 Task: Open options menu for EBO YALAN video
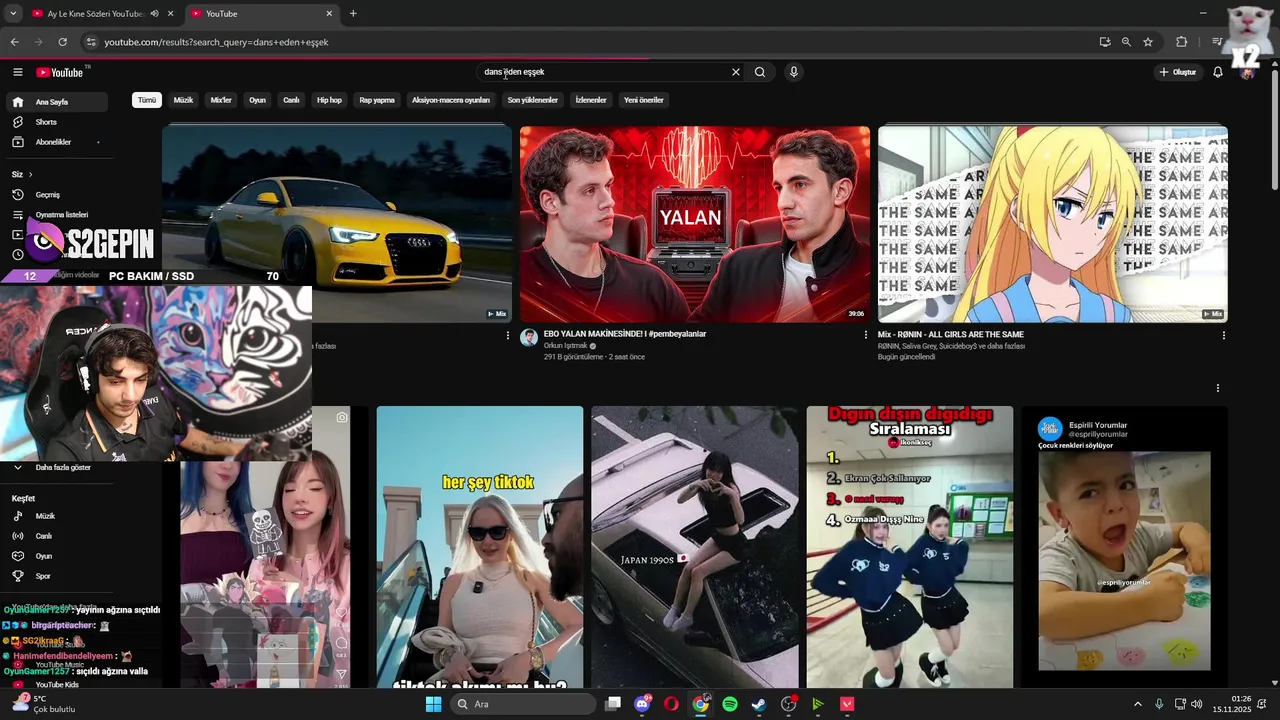click(866, 335)
